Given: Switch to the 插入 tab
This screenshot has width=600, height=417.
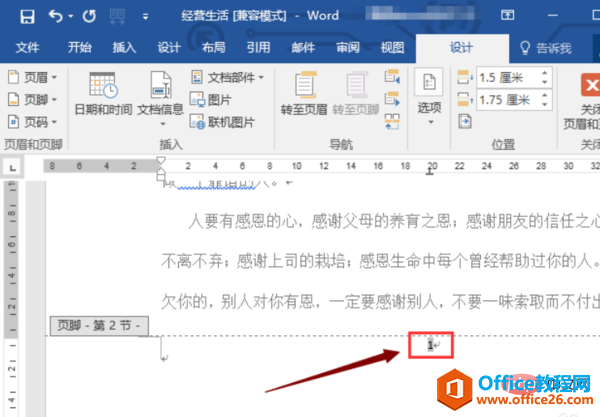Looking at the screenshot, I should [124, 48].
